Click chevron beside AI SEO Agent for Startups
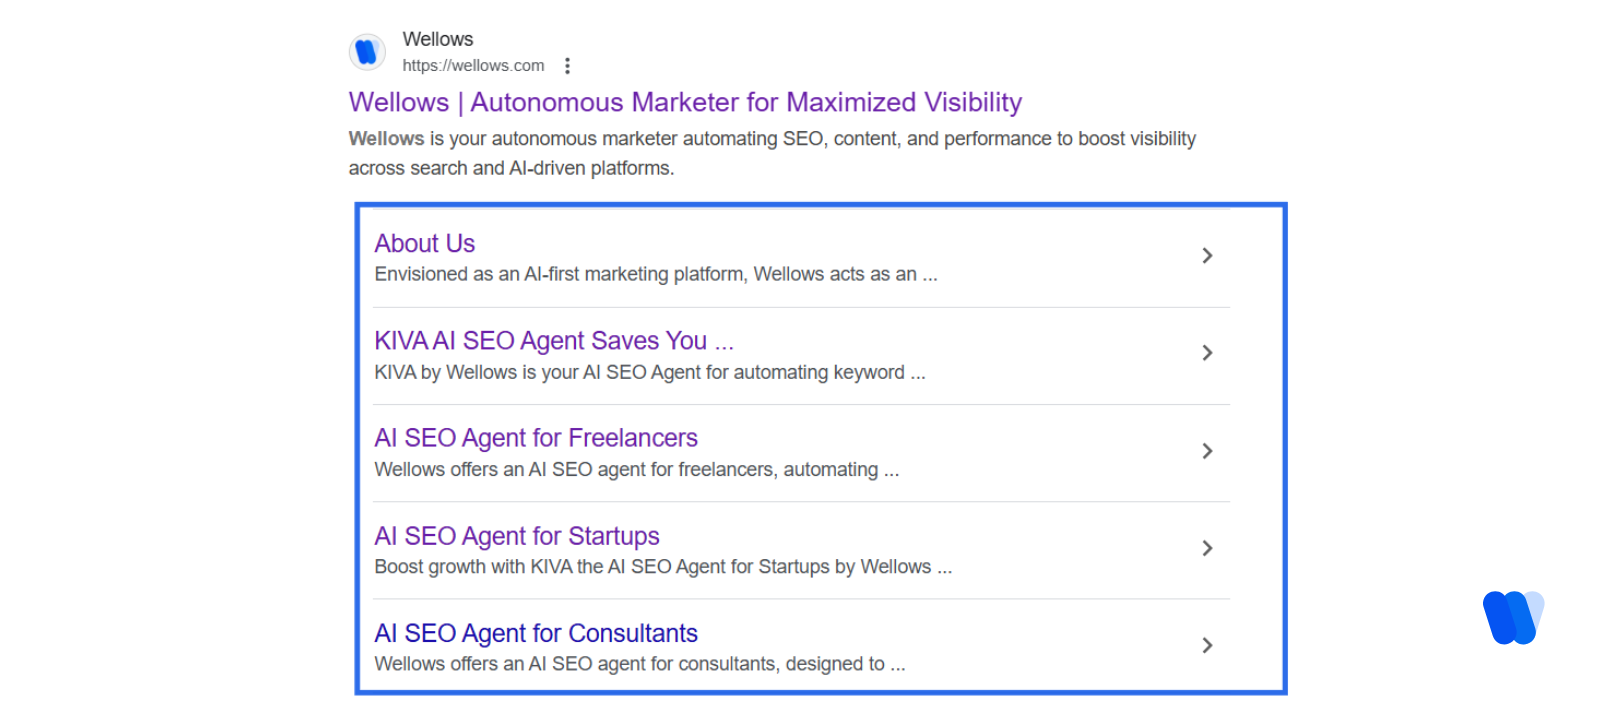The image size is (1605, 707). pos(1207,548)
